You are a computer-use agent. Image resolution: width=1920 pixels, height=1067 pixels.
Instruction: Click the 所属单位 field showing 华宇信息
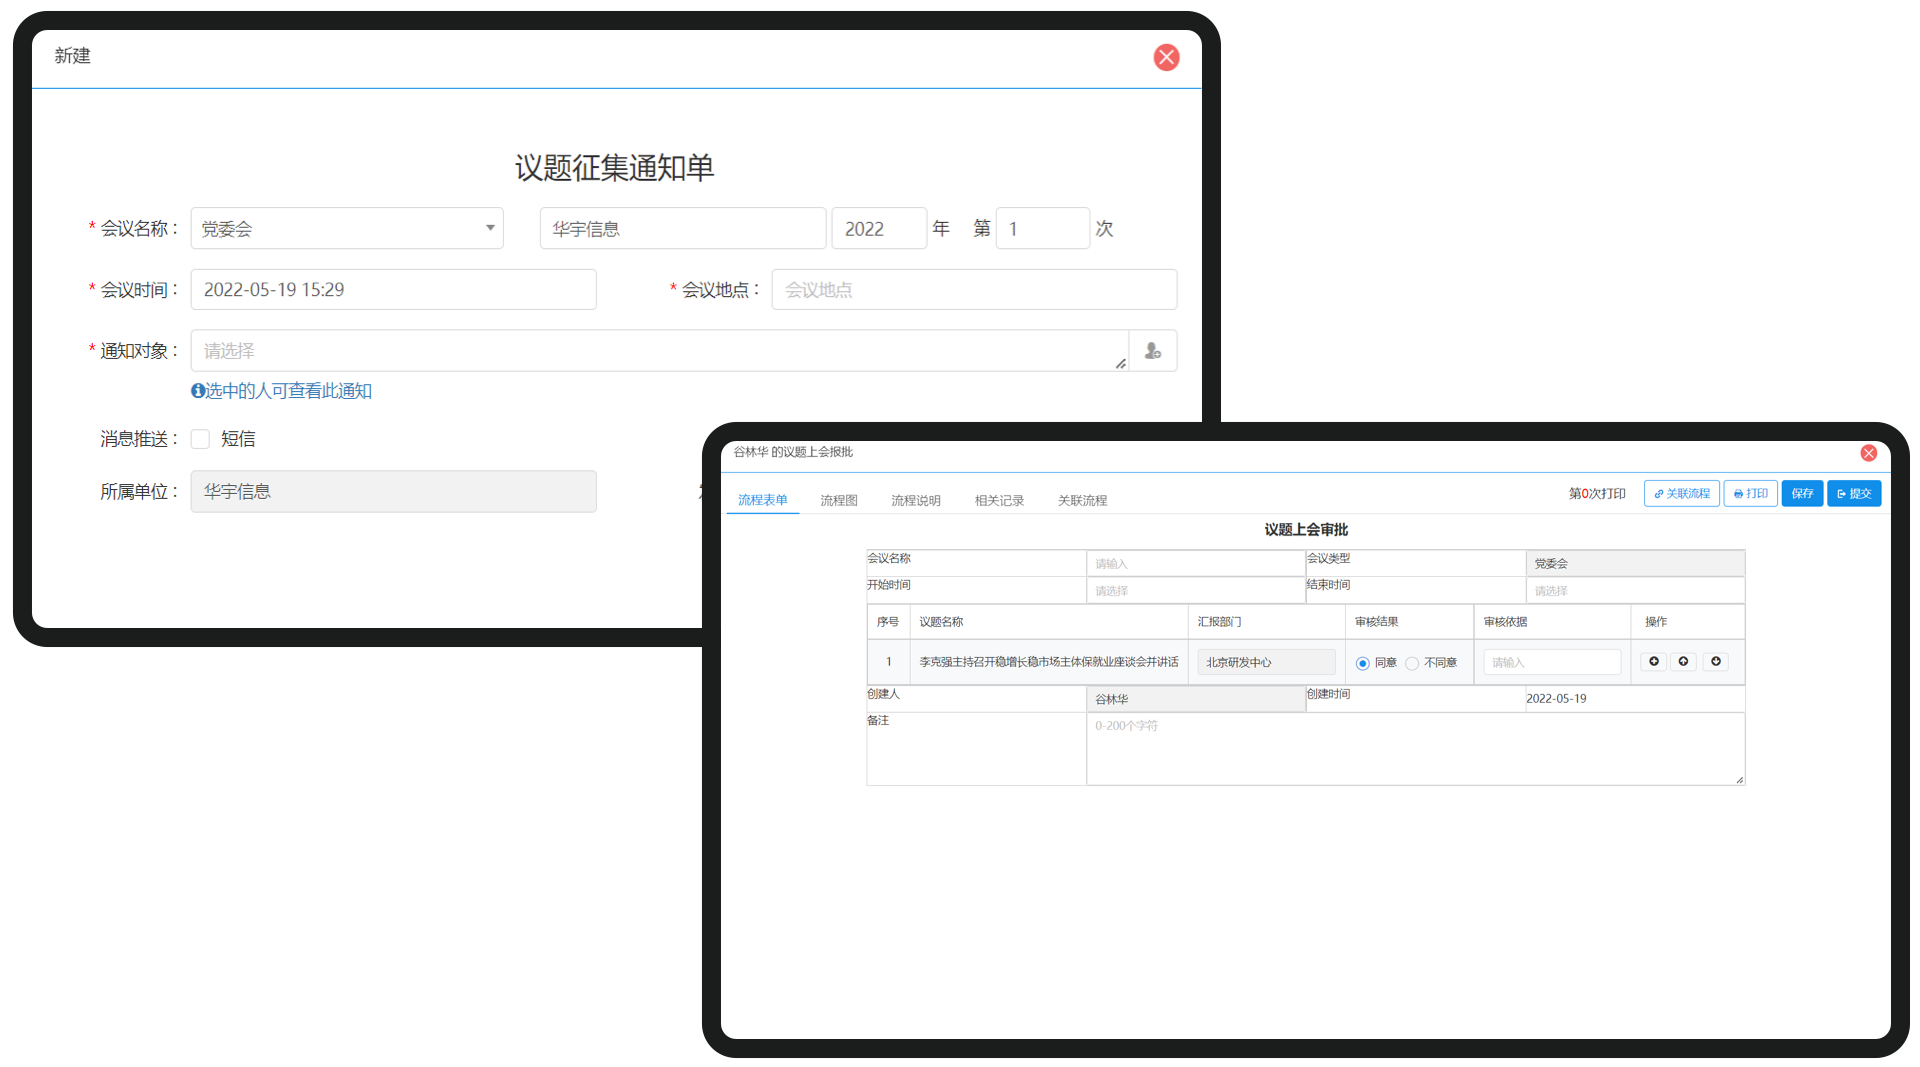(x=394, y=492)
